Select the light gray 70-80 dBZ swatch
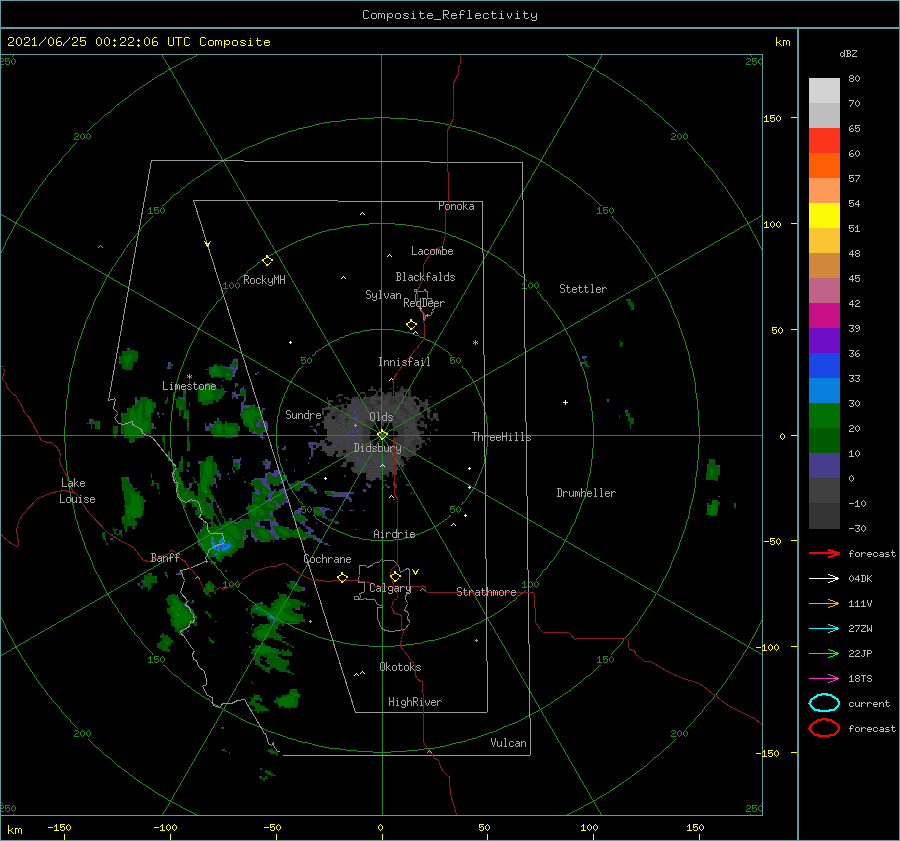This screenshot has width=900, height=841. pyautogui.click(x=824, y=91)
